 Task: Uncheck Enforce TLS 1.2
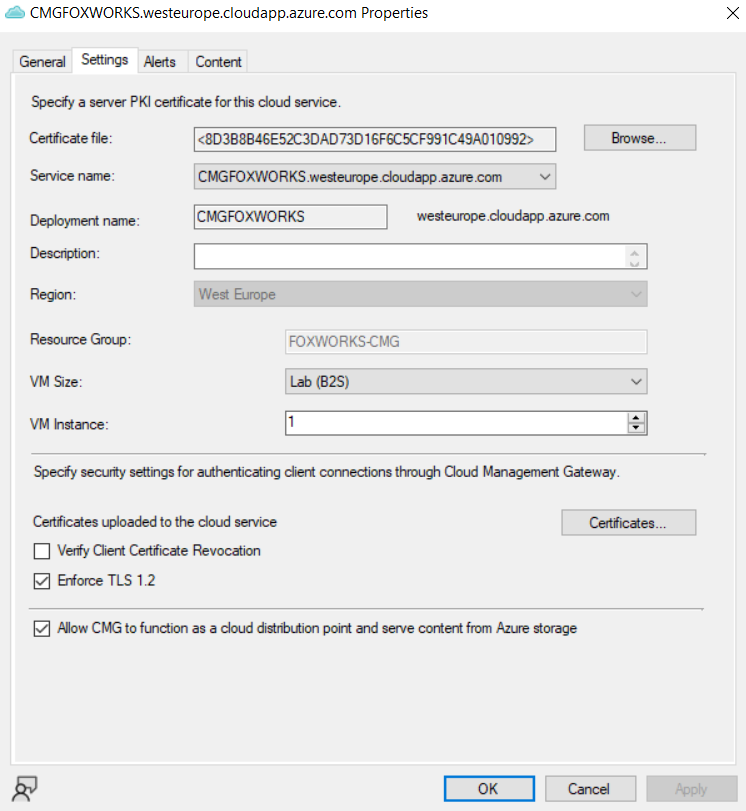coord(42,581)
